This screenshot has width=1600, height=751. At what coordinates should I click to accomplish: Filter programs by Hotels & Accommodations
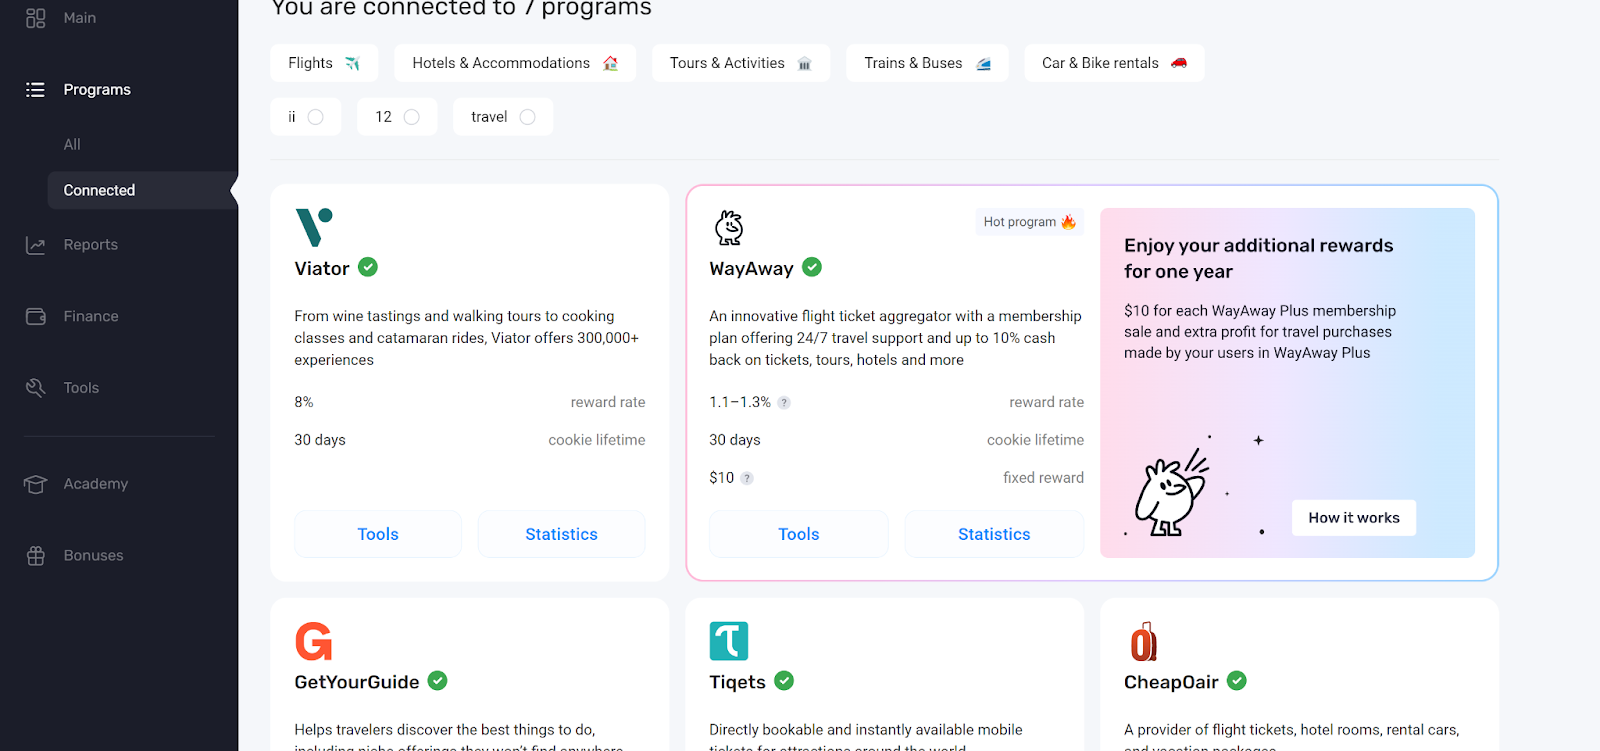tap(515, 63)
